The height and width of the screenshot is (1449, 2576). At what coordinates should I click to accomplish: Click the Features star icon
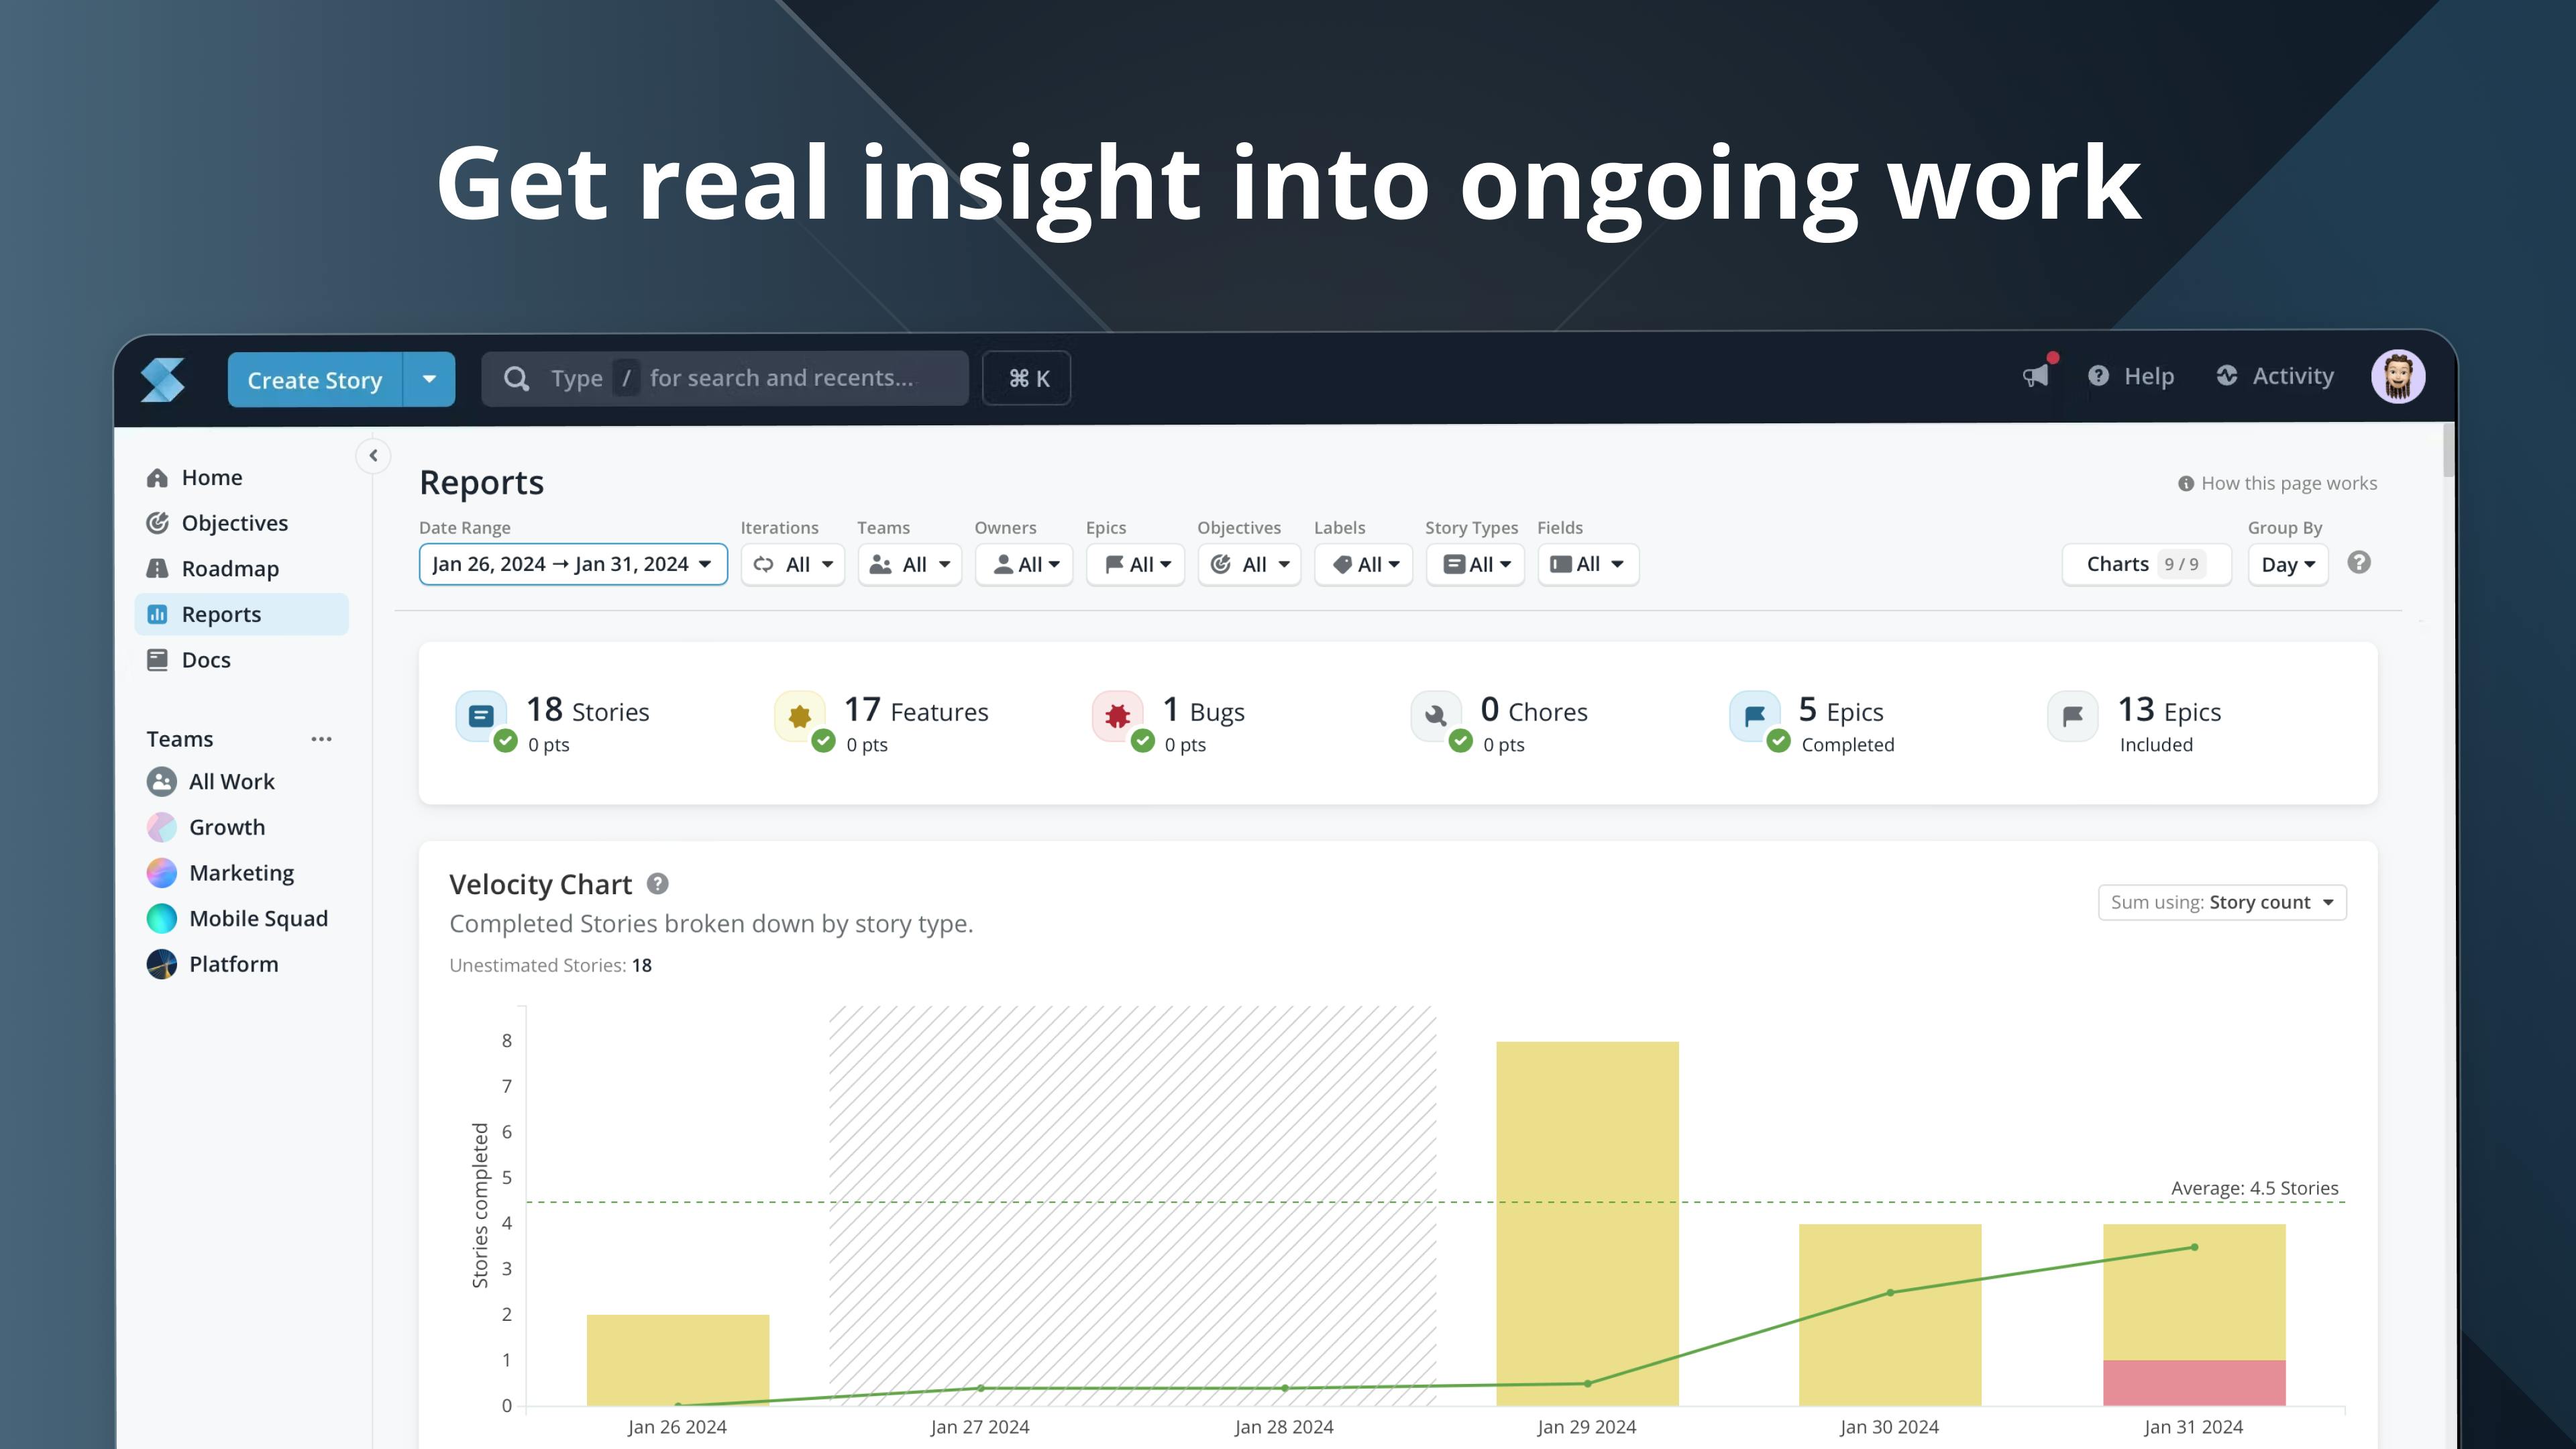pos(799,716)
